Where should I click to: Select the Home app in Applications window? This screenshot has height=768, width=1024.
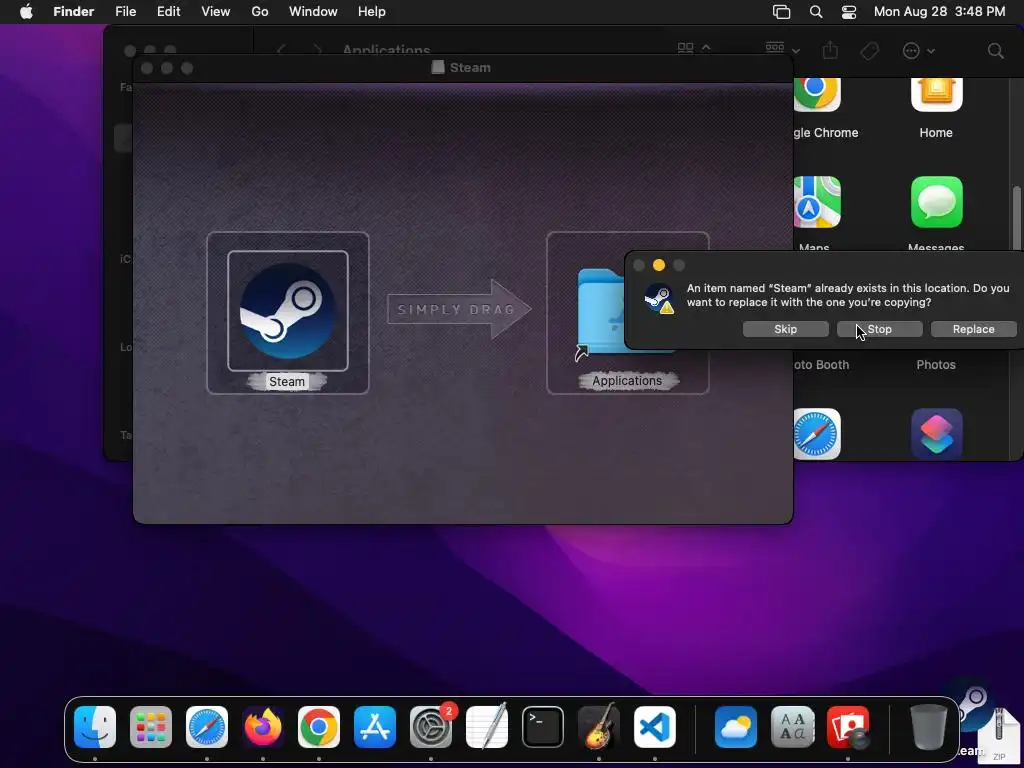936,95
